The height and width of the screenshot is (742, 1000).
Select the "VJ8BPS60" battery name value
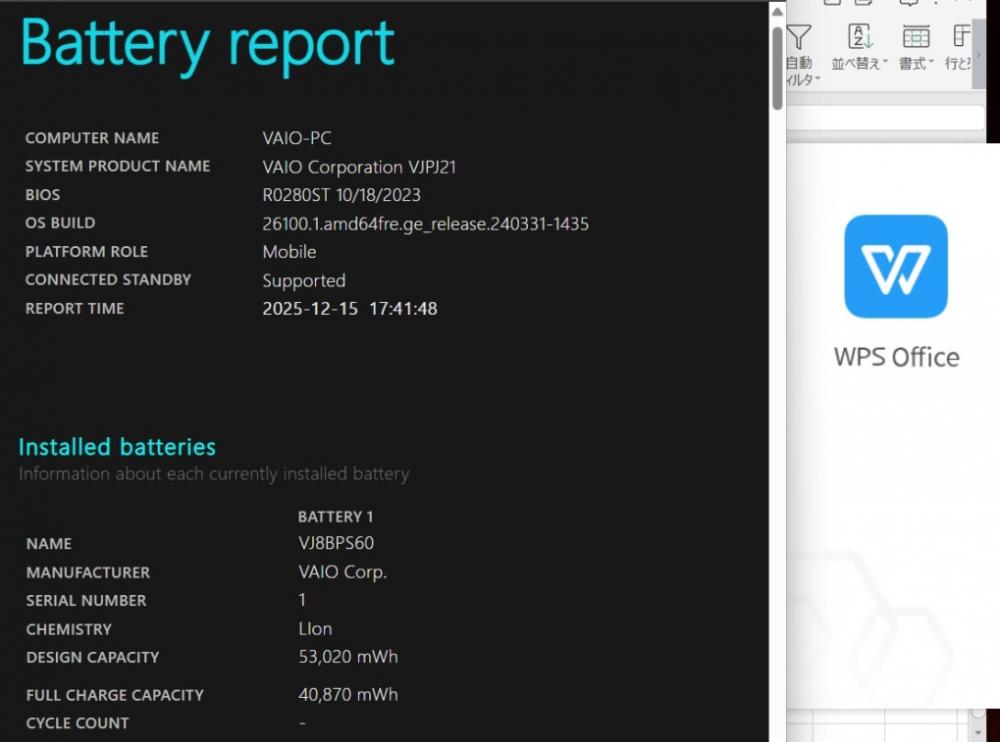[336, 543]
